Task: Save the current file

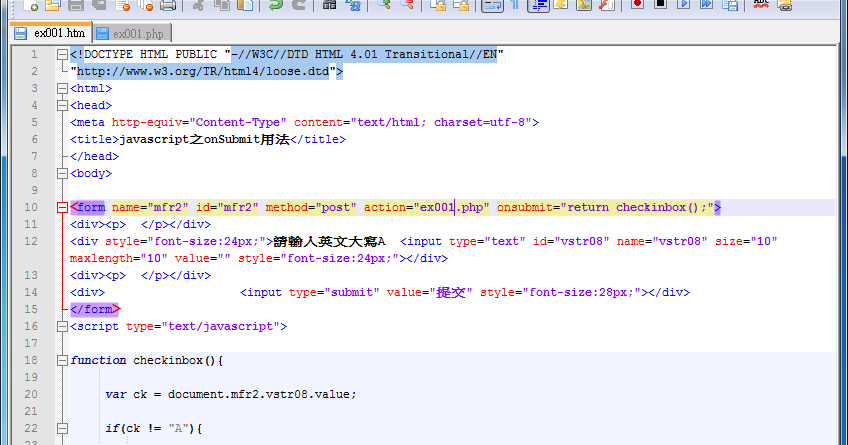Action: [x=76, y=5]
